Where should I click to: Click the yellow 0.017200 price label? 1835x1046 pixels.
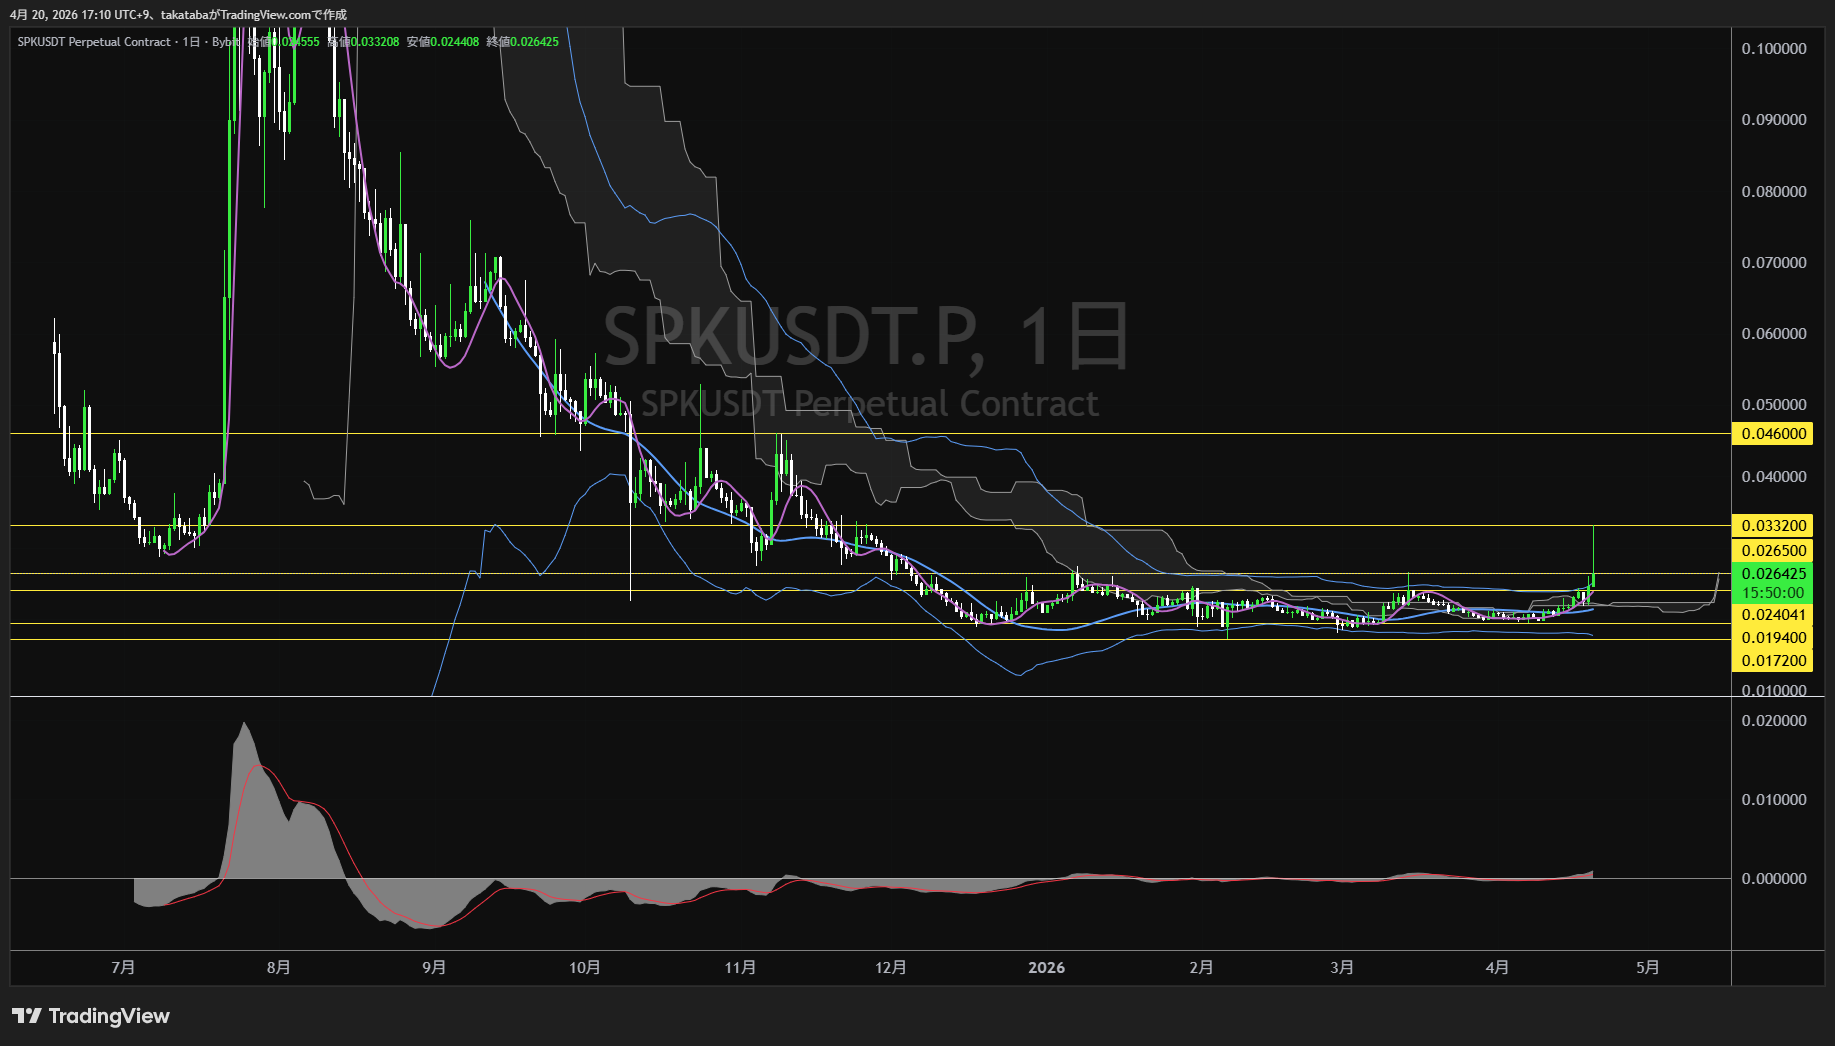tap(1774, 661)
